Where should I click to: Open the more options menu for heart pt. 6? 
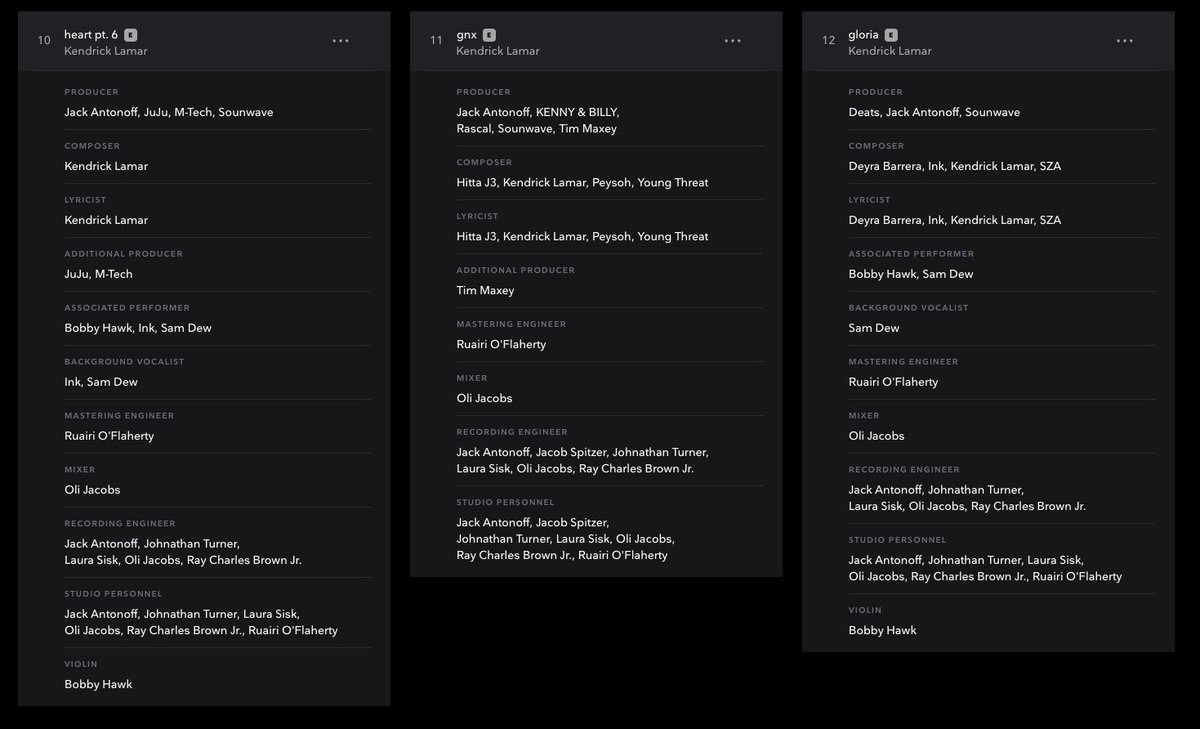341,41
